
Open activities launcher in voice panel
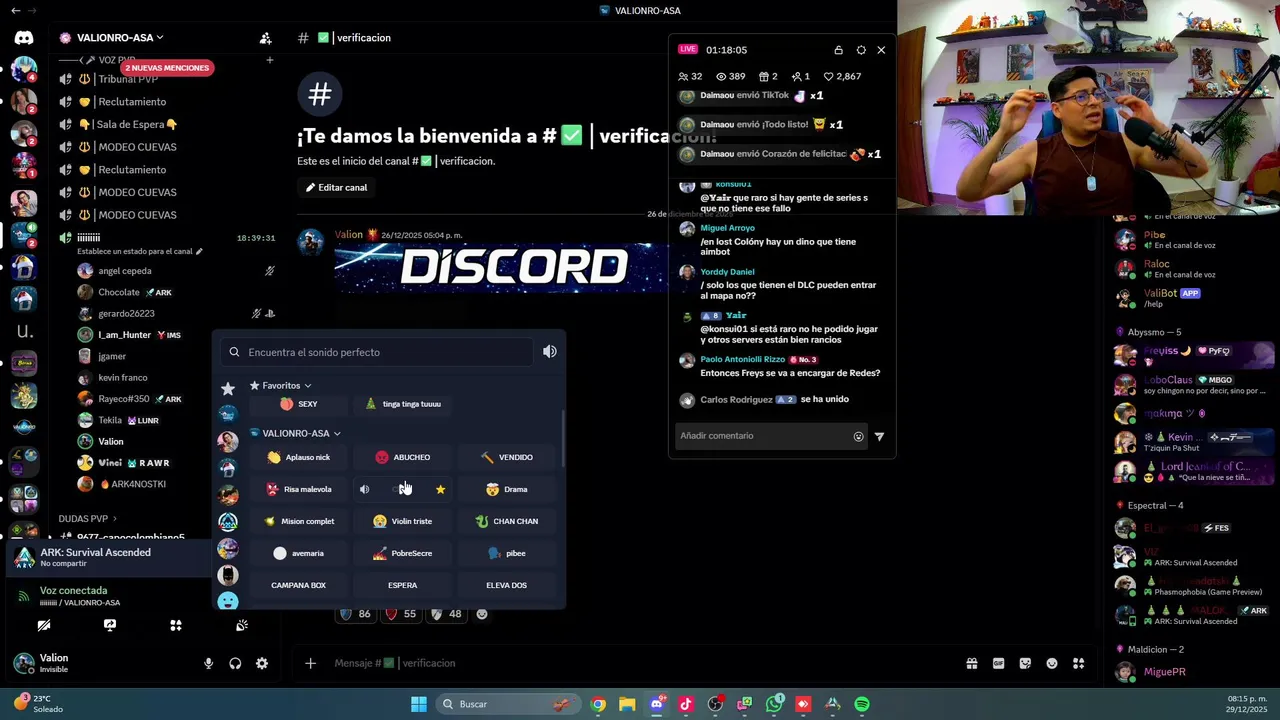click(176, 625)
